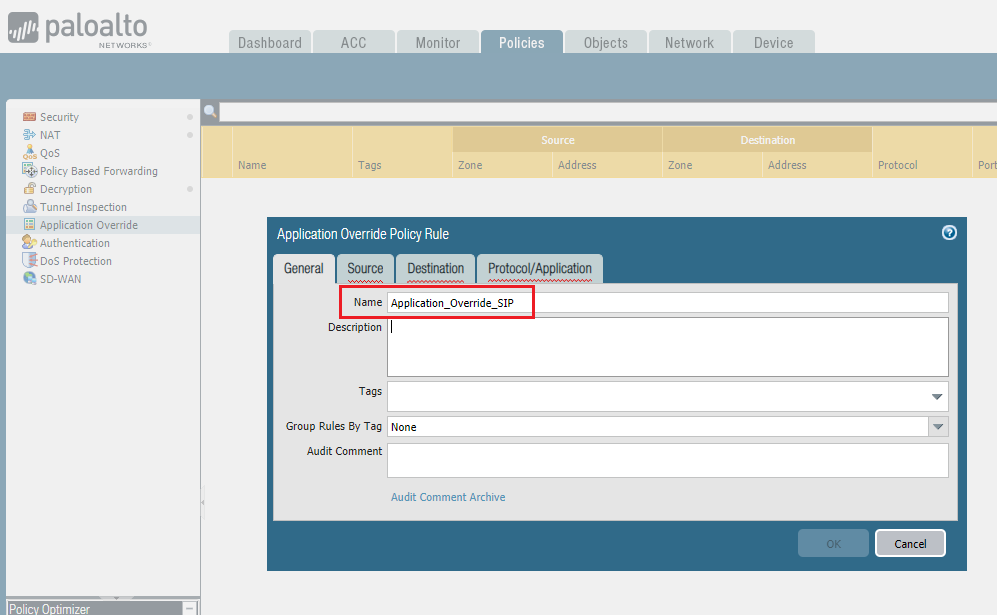Select NAT in the policy tree
This screenshot has height=616, width=997.
point(50,135)
